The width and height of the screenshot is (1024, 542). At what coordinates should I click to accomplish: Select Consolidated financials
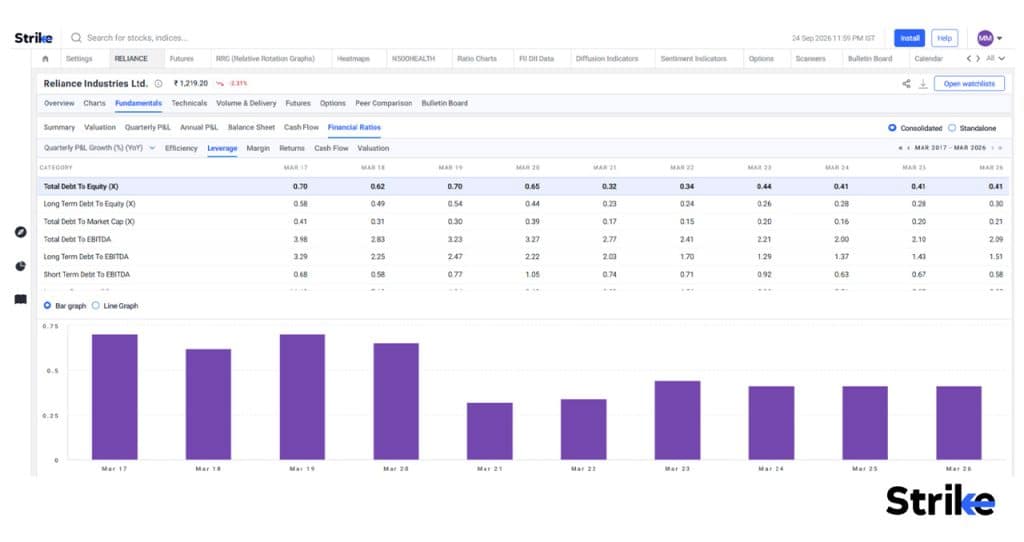click(914, 128)
